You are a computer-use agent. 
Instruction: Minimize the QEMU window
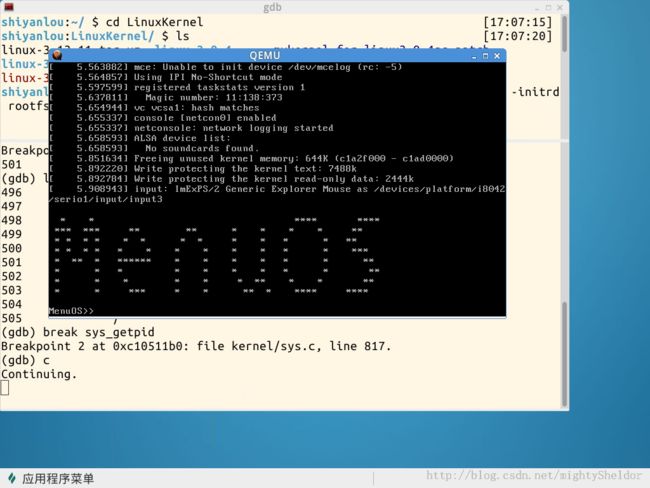click(474, 56)
